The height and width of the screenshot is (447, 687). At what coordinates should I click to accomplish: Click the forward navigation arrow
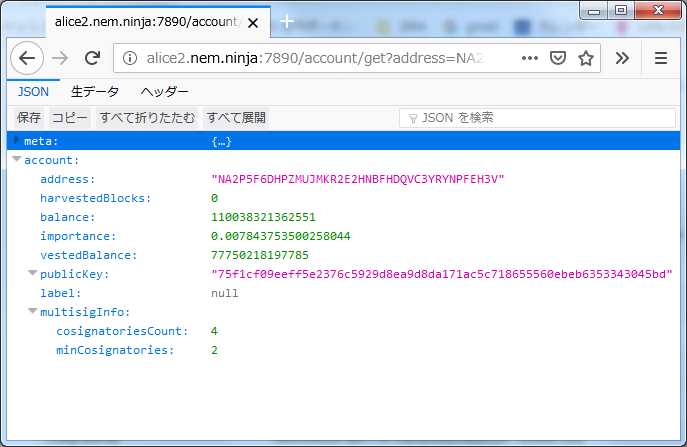click(x=60, y=58)
